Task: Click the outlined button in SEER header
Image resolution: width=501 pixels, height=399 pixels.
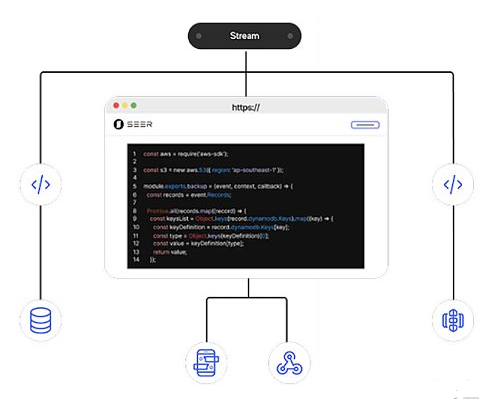Action: [x=365, y=125]
